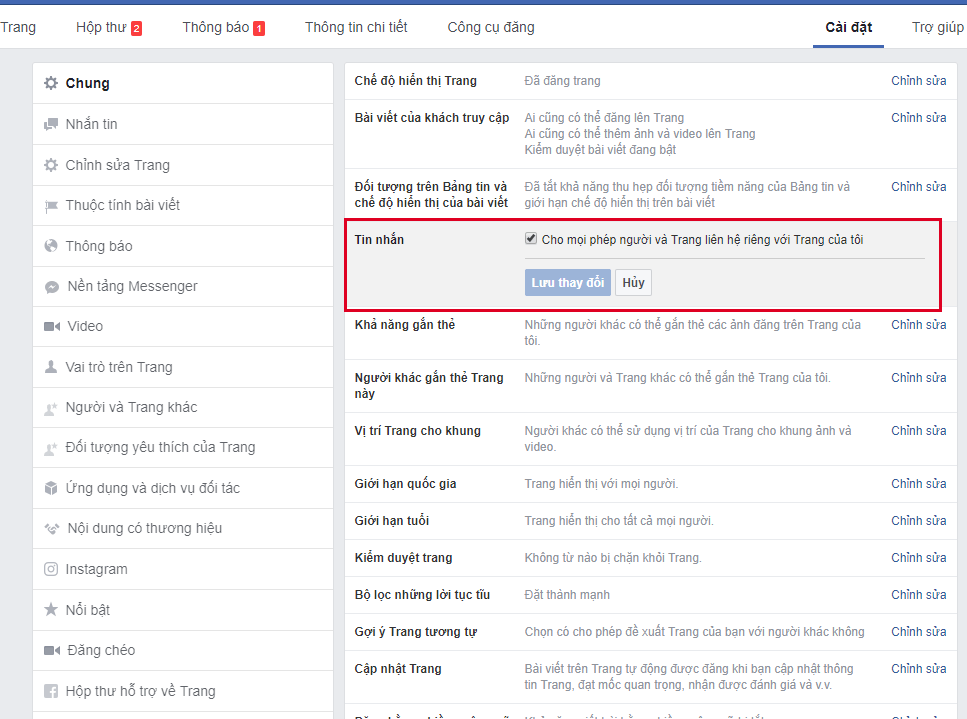Click the red badge on Hộp thư tab

click(136, 28)
